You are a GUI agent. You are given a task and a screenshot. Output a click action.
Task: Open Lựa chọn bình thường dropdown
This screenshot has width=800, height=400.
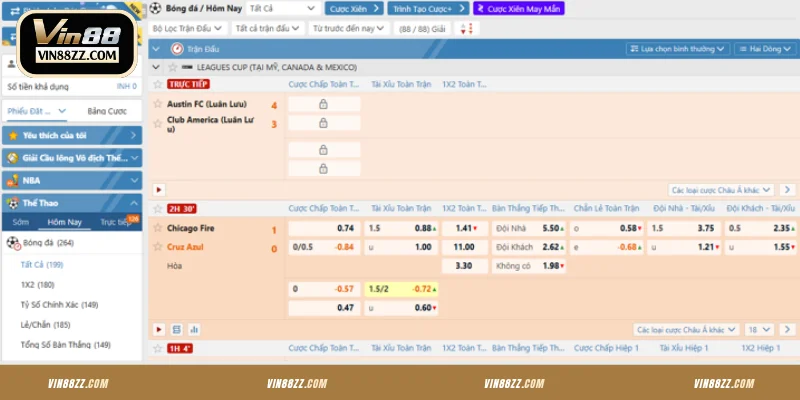coord(677,49)
